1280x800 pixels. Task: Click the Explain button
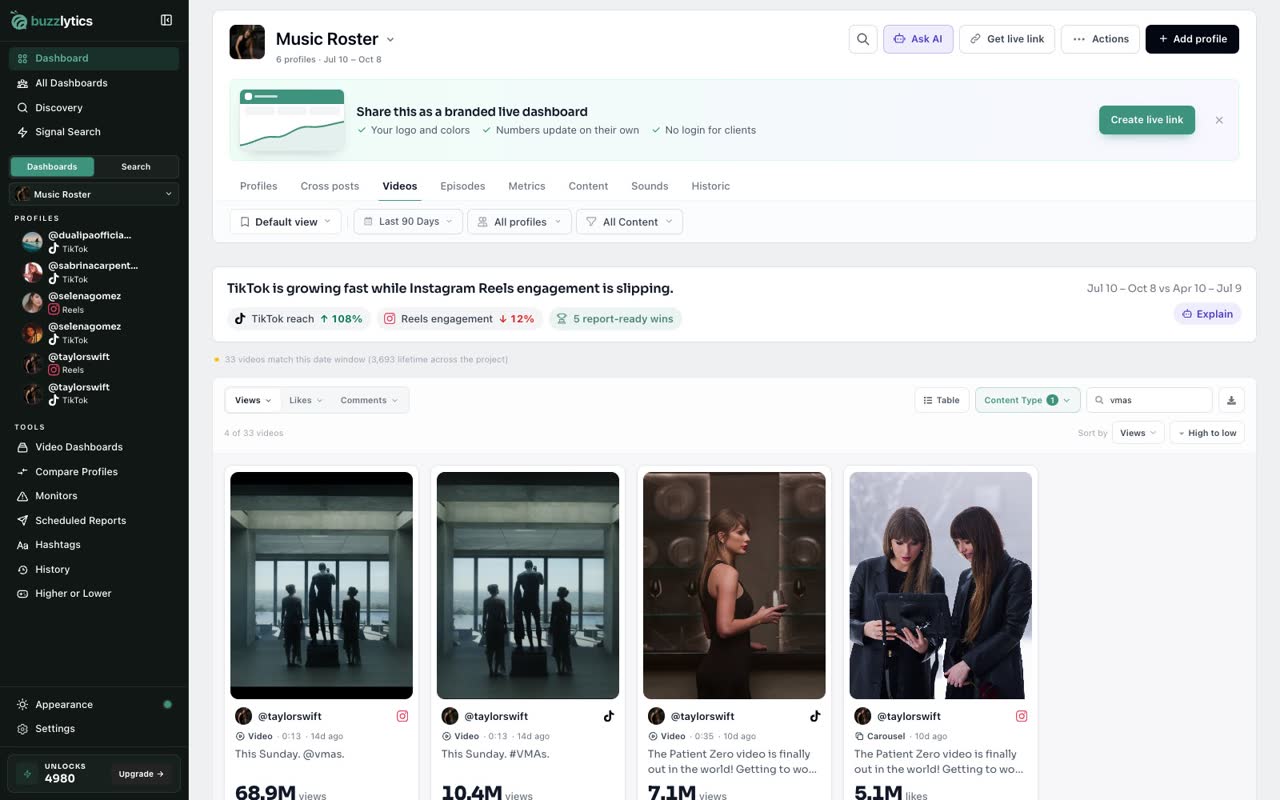point(1207,314)
